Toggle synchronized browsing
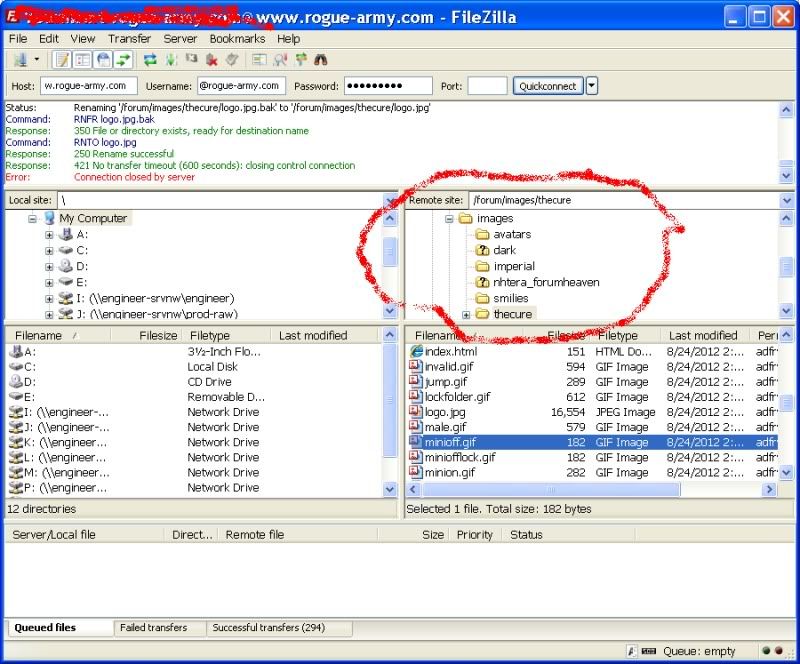The height and width of the screenshot is (664, 800). (x=301, y=60)
